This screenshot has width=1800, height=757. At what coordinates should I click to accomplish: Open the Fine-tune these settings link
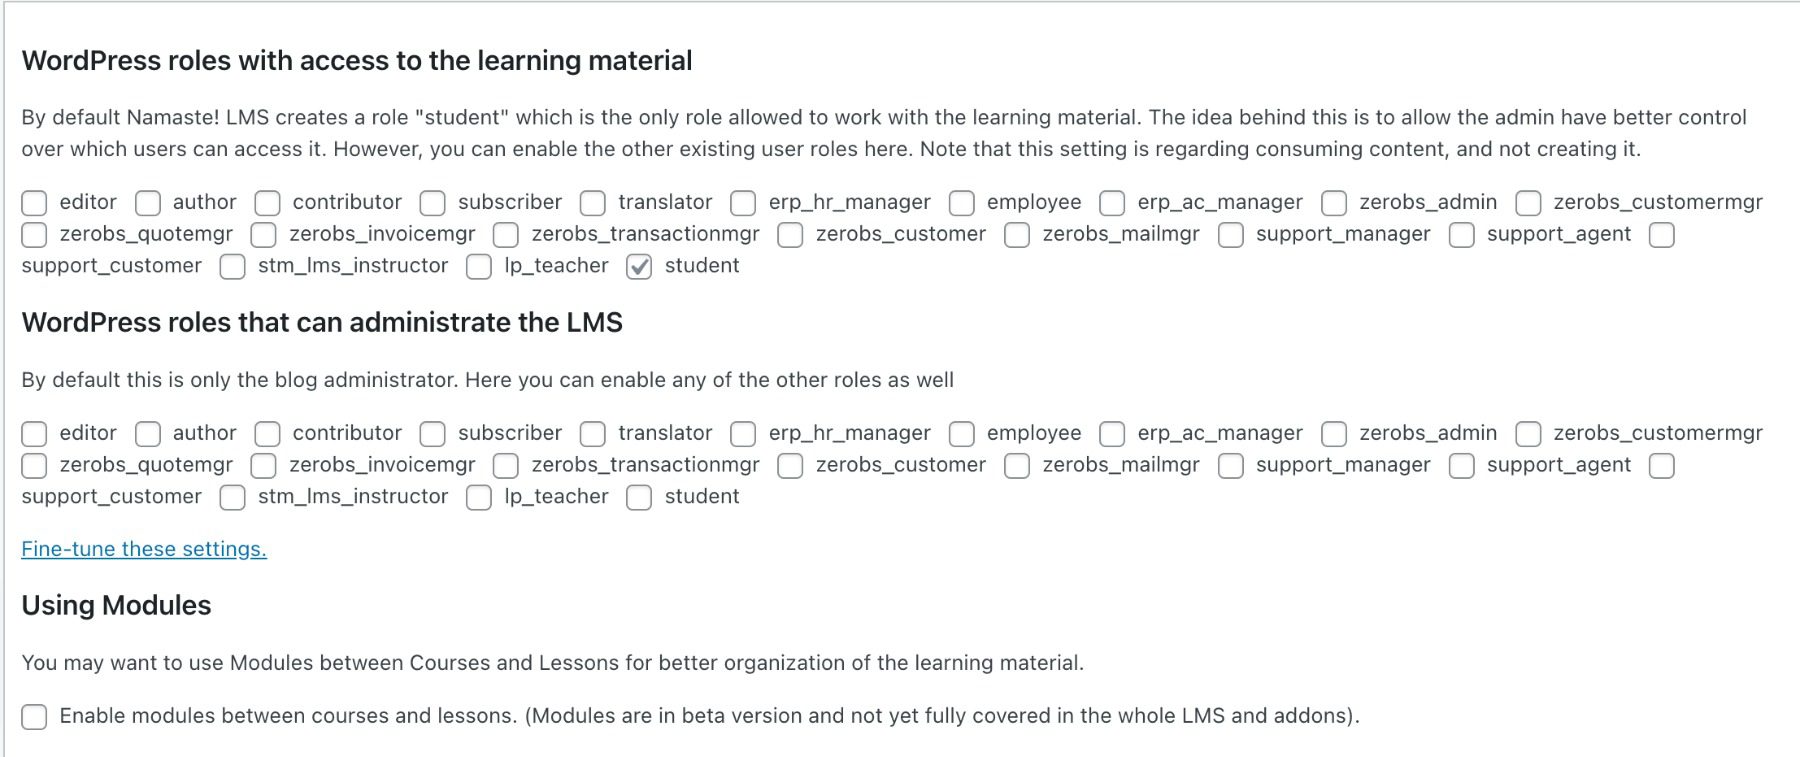point(144,549)
